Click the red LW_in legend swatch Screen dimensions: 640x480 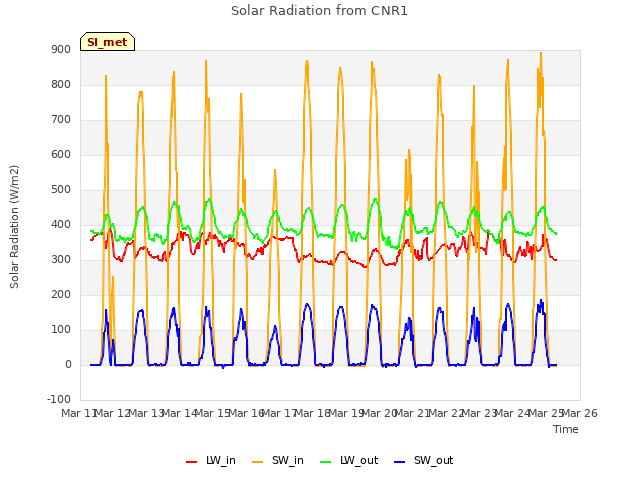tap(191, 462)
